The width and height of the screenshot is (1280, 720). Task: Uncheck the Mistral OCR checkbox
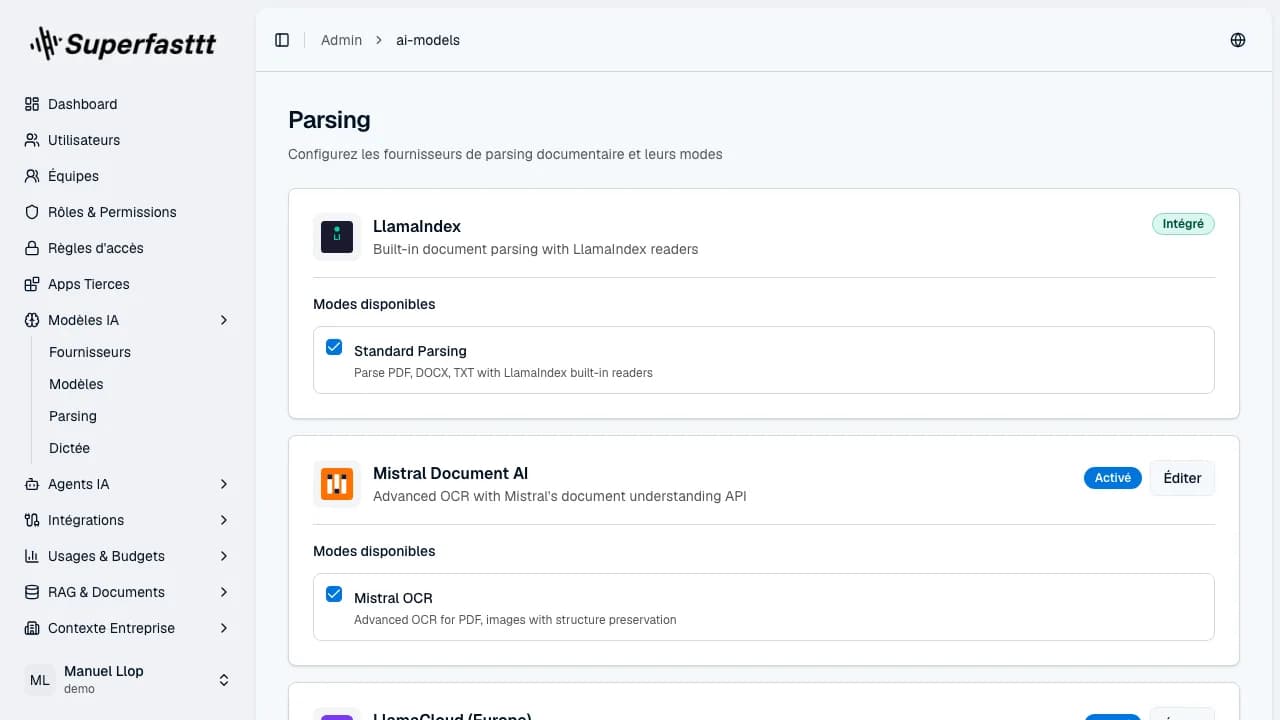coord(334,595)
